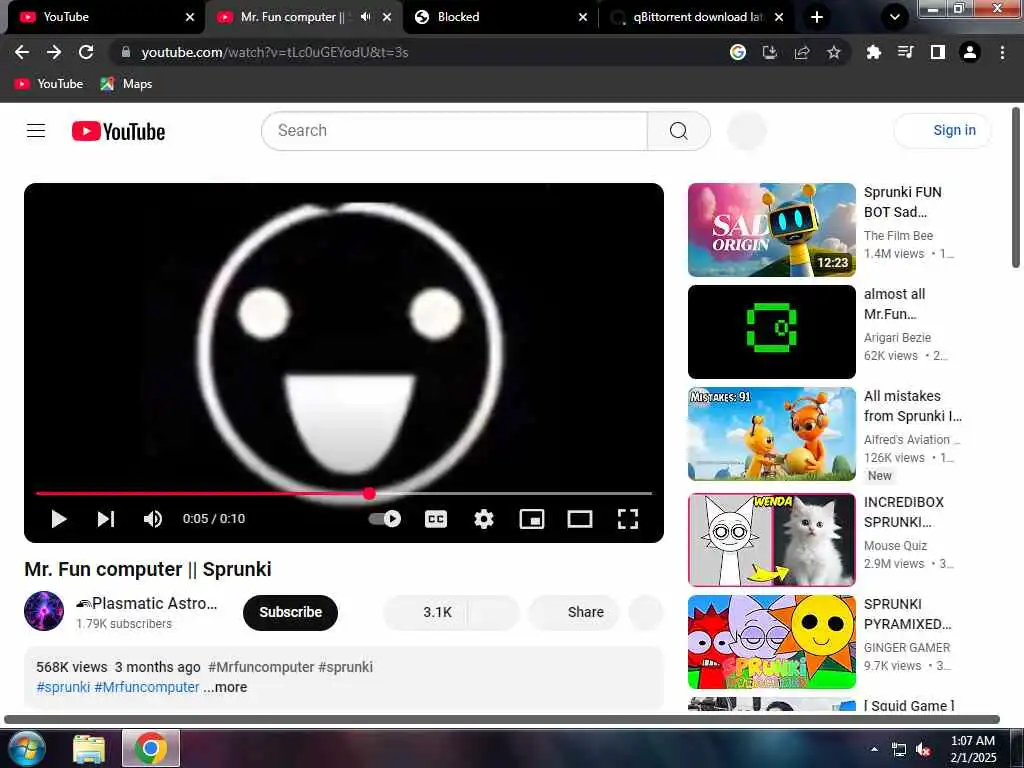The image size is (1024, 768).
Task: Open Windows Start menu
Action: tap(25, 748)
